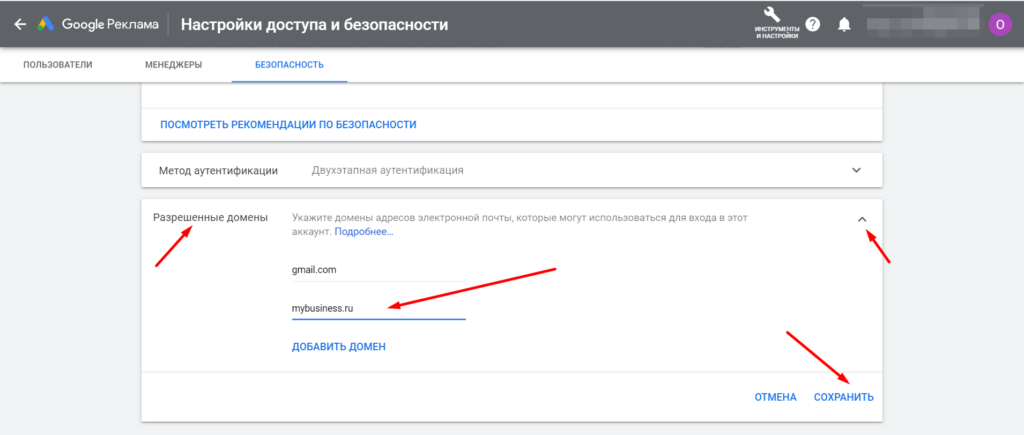Viewport: 1024px width, 435px height.
Task: Switch to the Менеджеры tab
Action: click(173, 65)
